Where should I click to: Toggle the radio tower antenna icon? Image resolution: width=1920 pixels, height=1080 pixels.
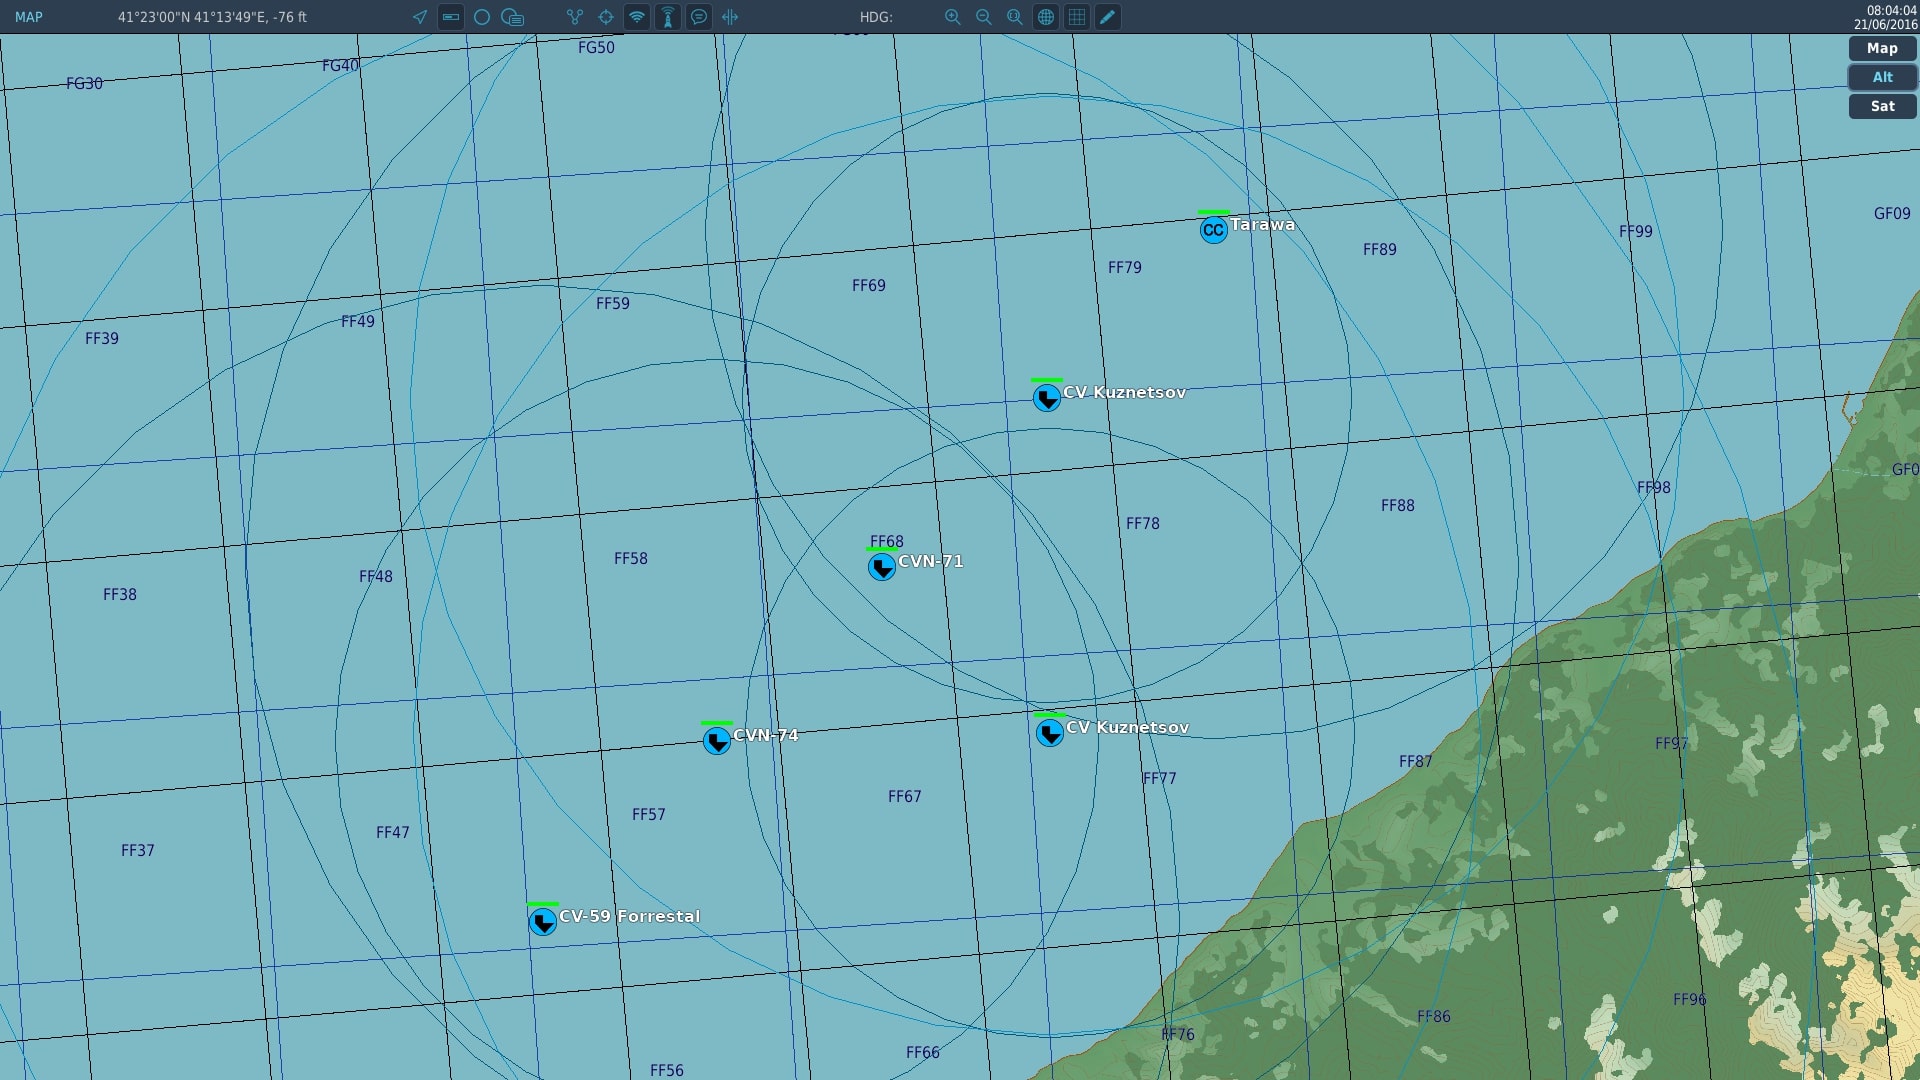pyautogui.click(x=668, y=17)
